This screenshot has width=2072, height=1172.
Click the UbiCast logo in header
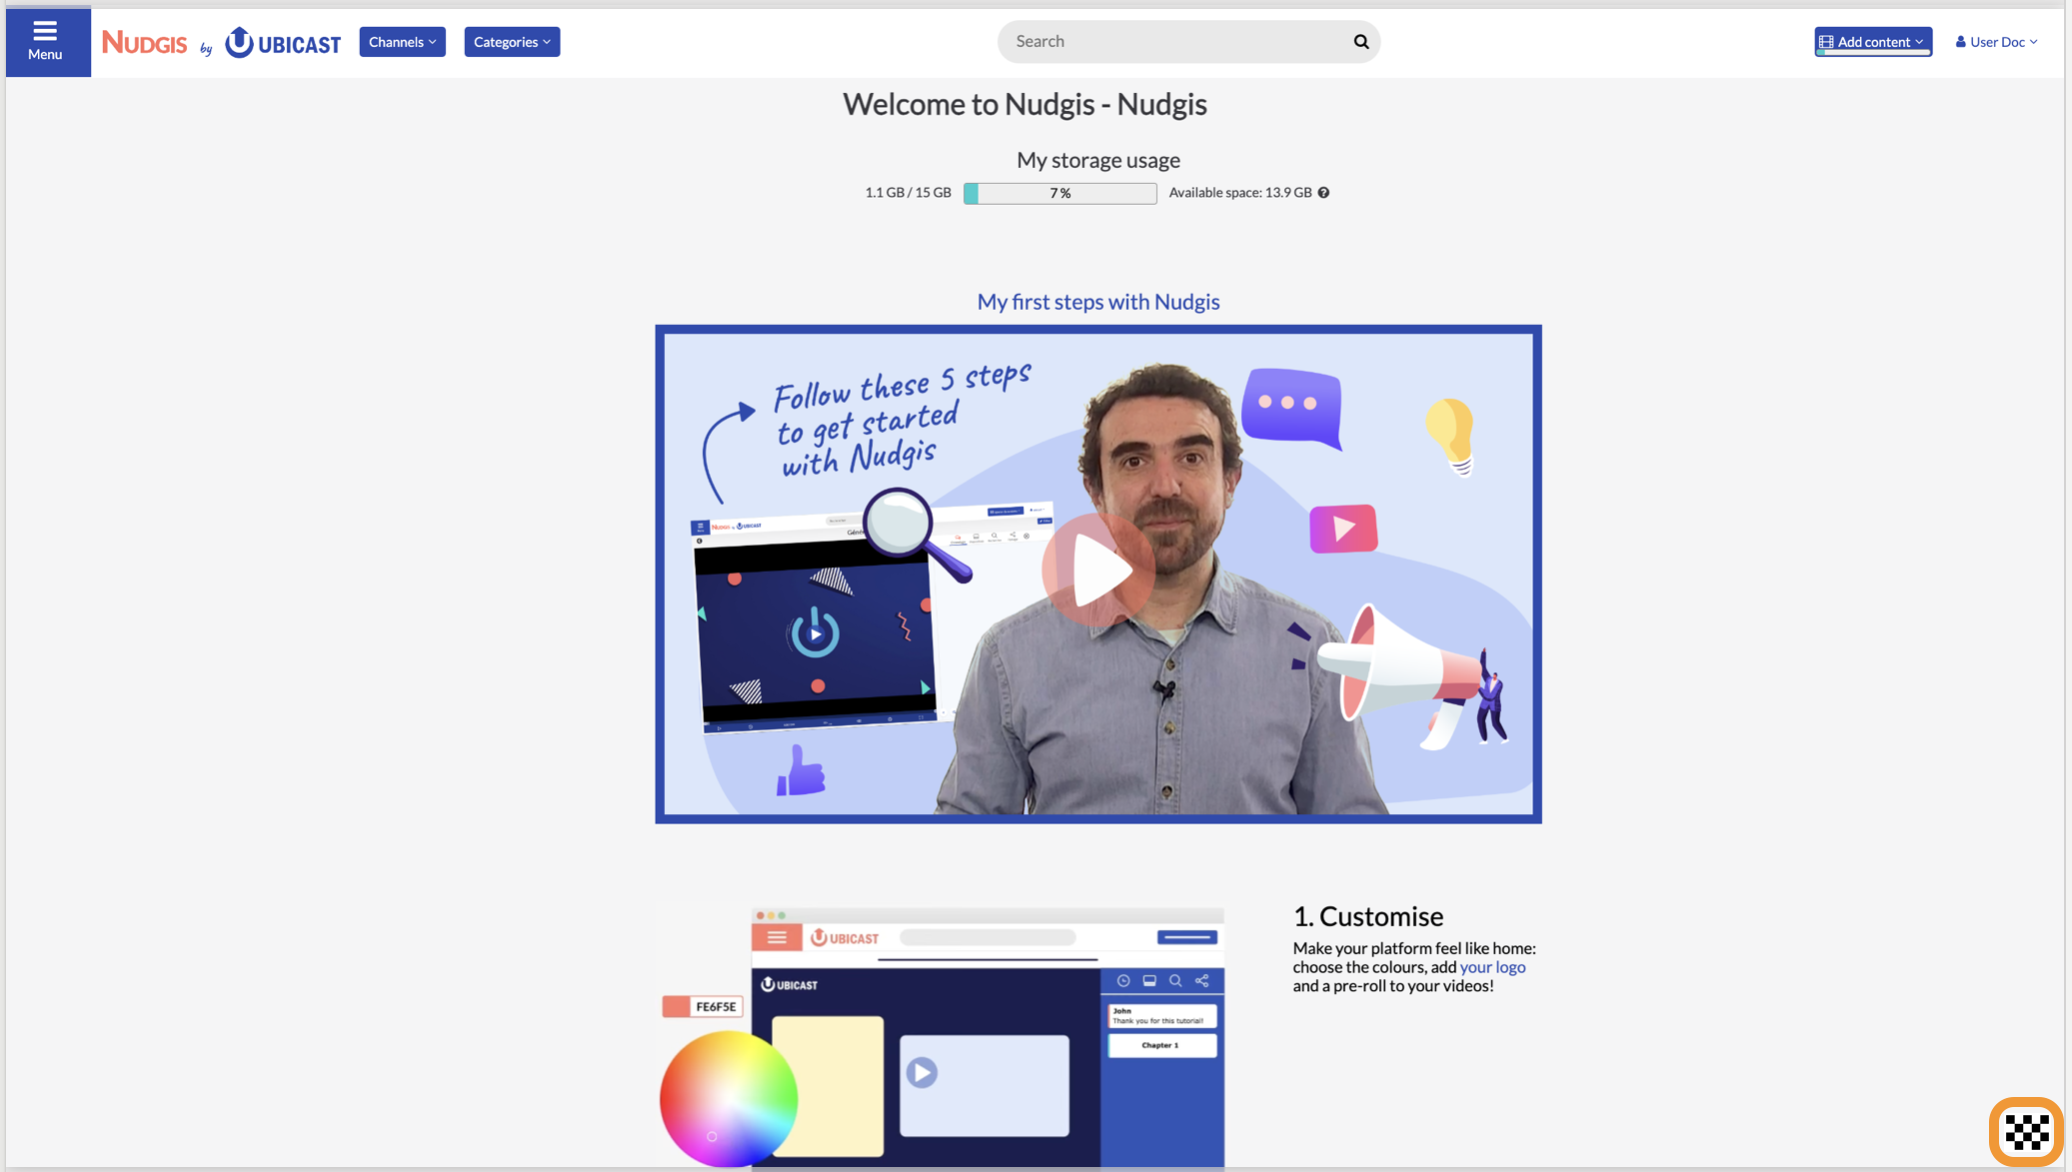coord(283,43)
